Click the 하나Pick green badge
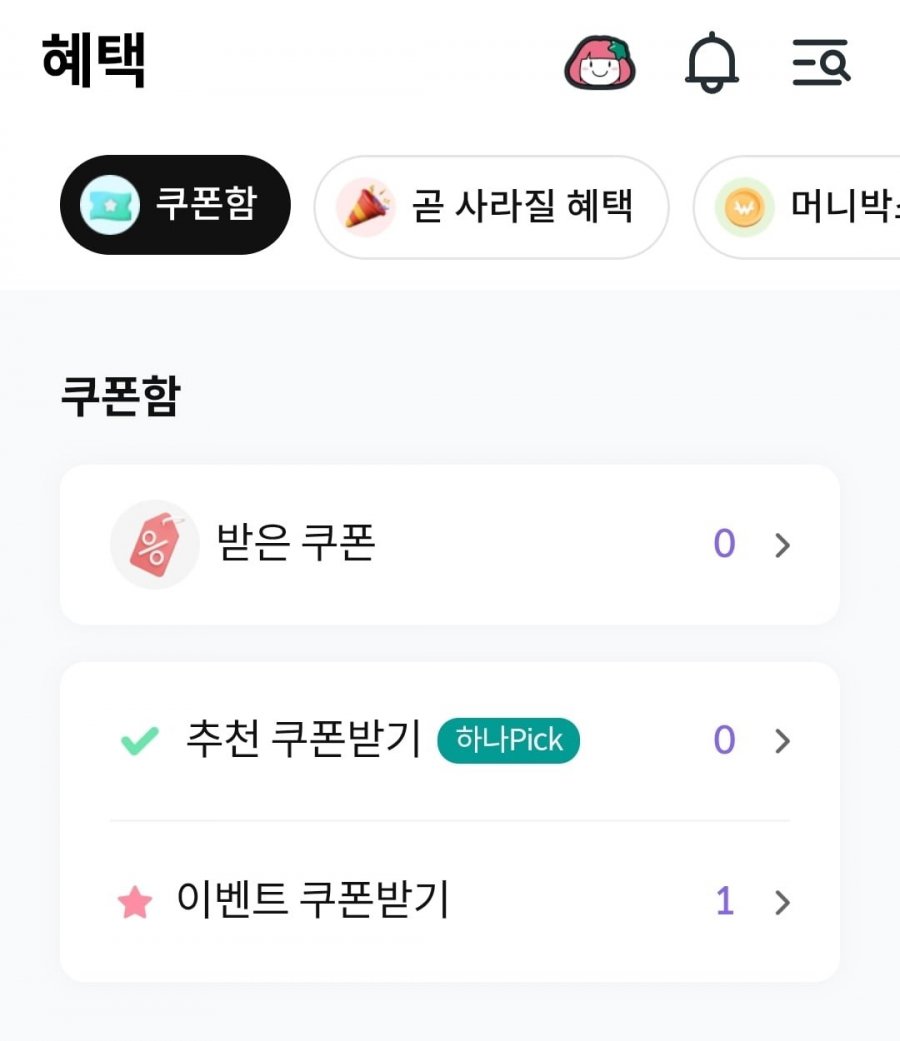900x1041 pixels. point(508,740)
